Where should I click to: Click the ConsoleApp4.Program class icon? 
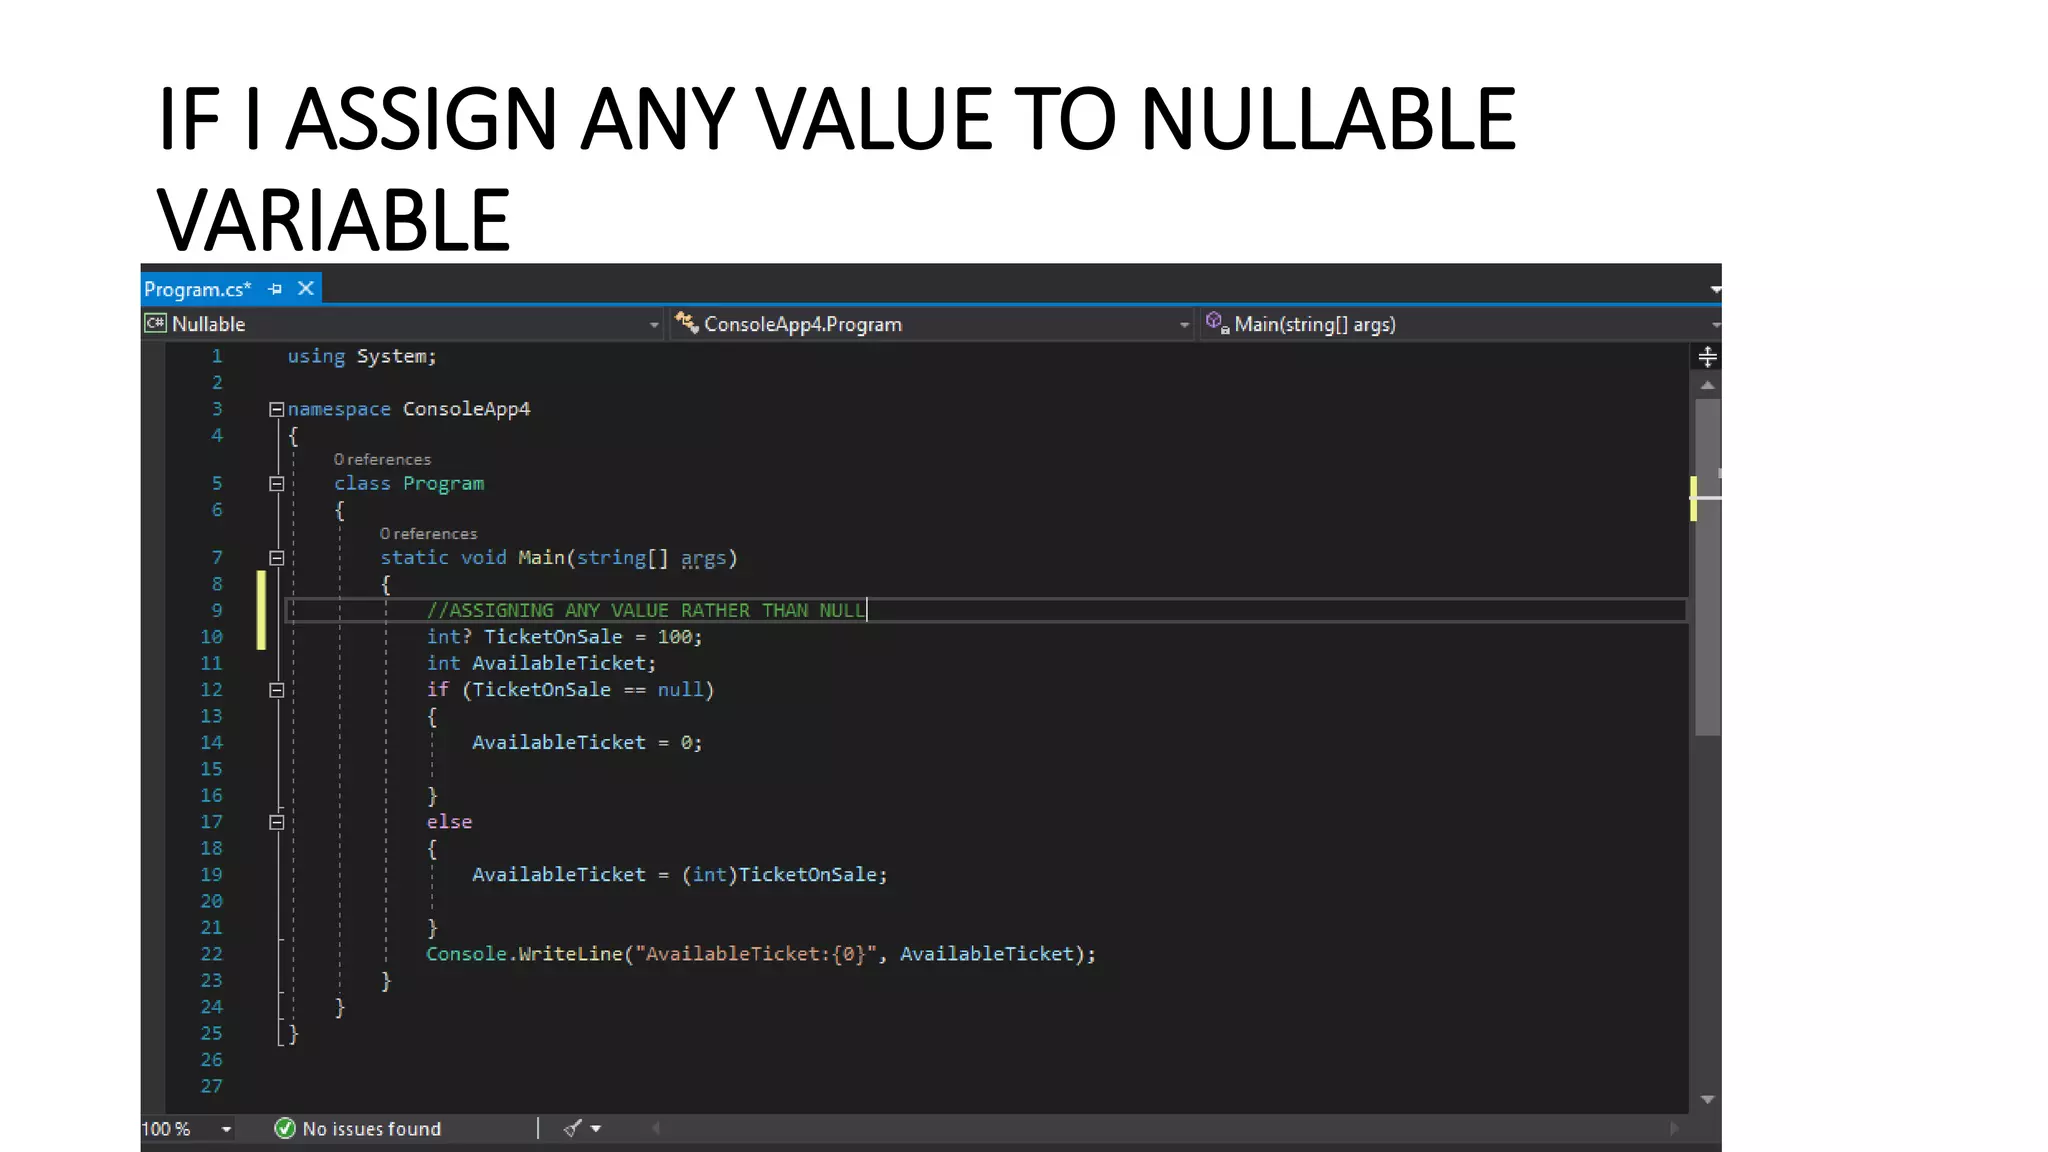pyautogui.click(x=686, y=322)
